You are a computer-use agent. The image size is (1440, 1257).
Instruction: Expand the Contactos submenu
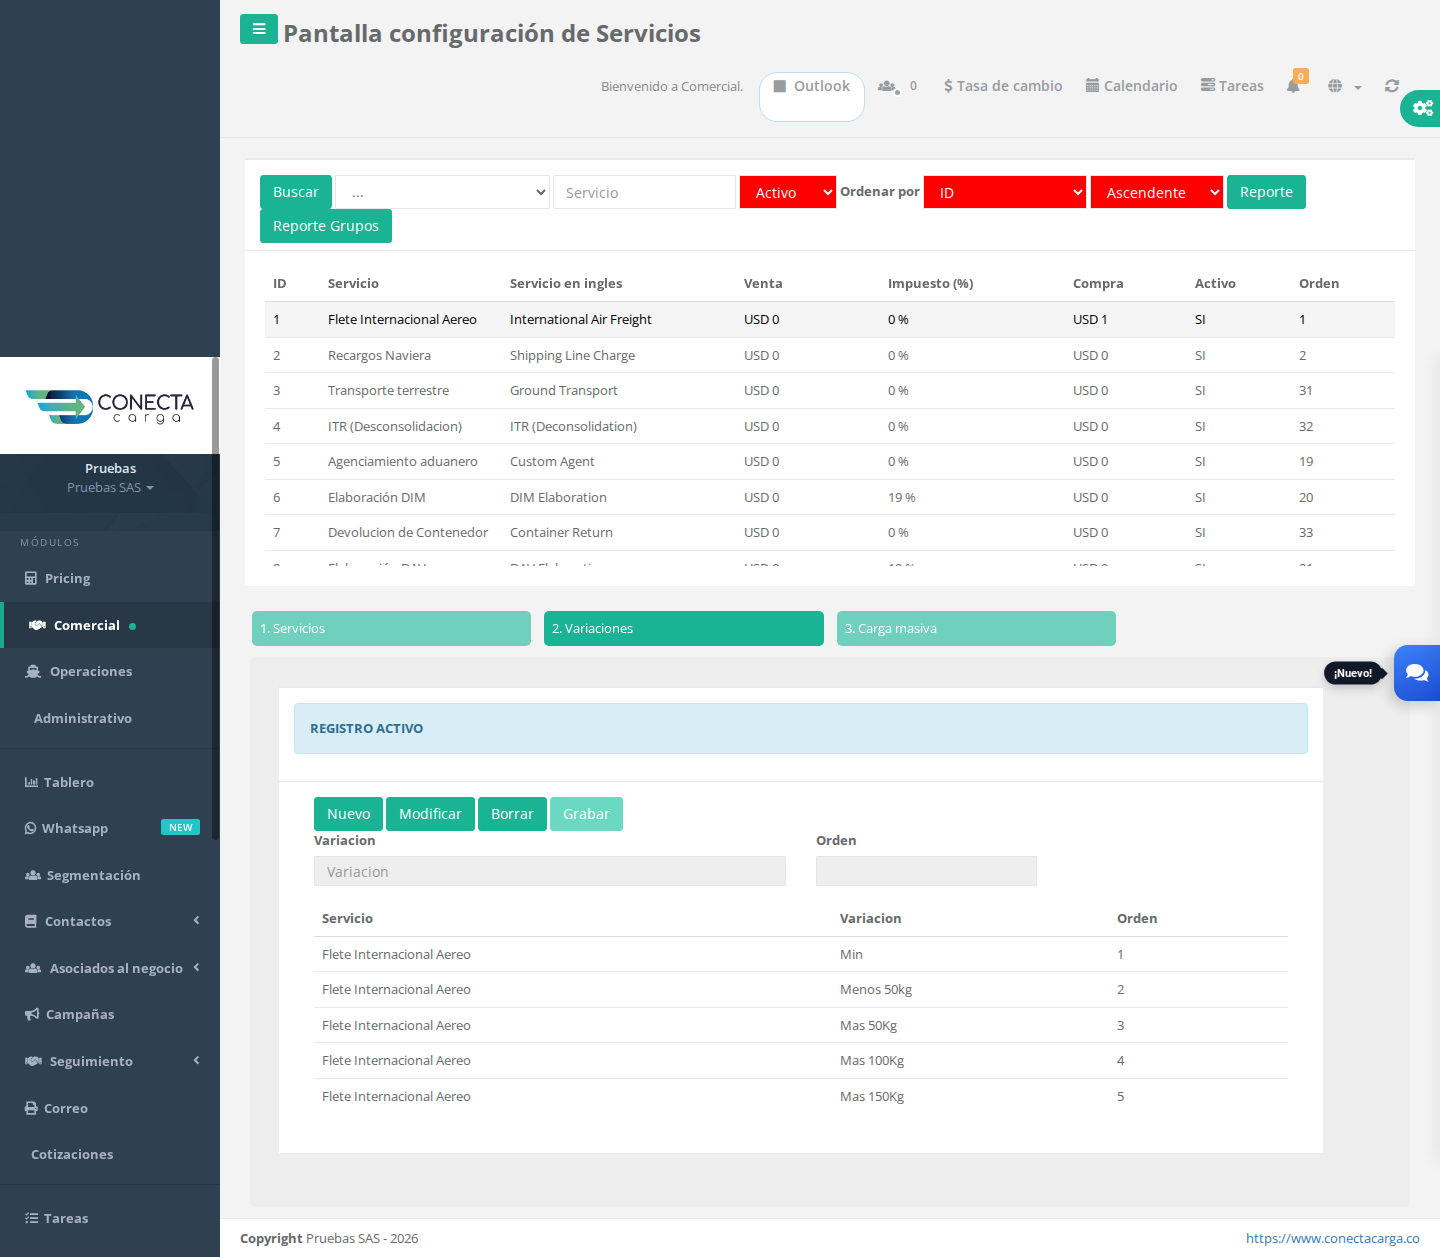(110, 921)
